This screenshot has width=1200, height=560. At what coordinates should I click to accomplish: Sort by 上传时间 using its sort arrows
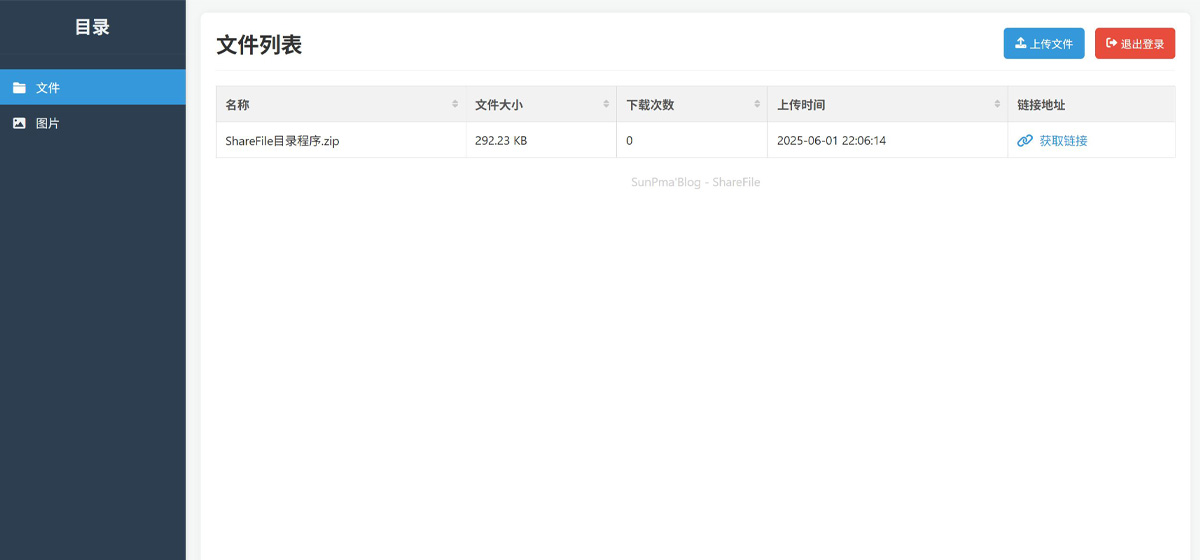coord(997,105)
